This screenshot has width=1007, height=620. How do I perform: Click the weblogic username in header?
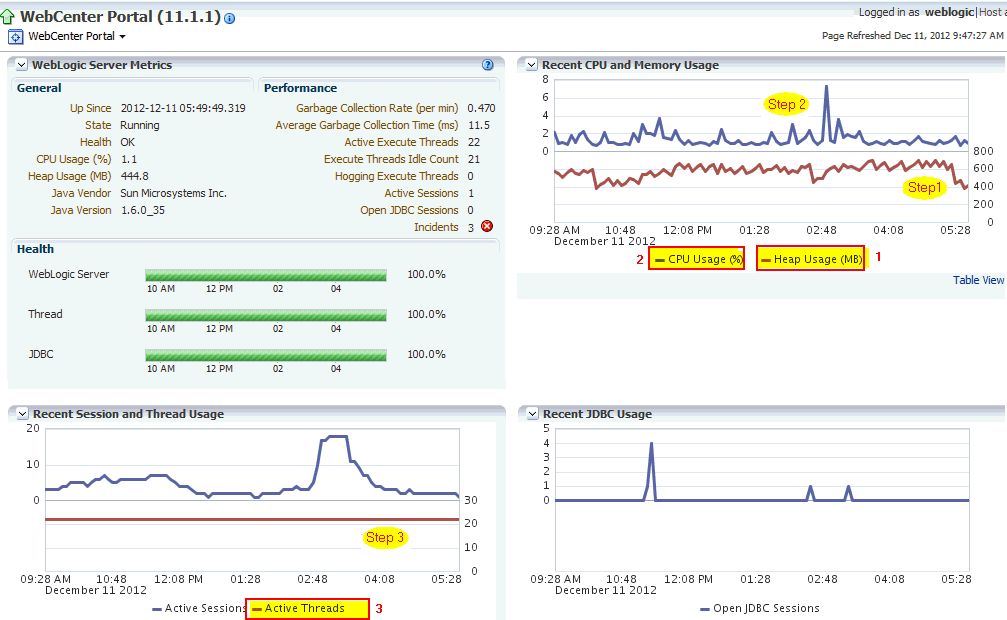pos(950,12)
